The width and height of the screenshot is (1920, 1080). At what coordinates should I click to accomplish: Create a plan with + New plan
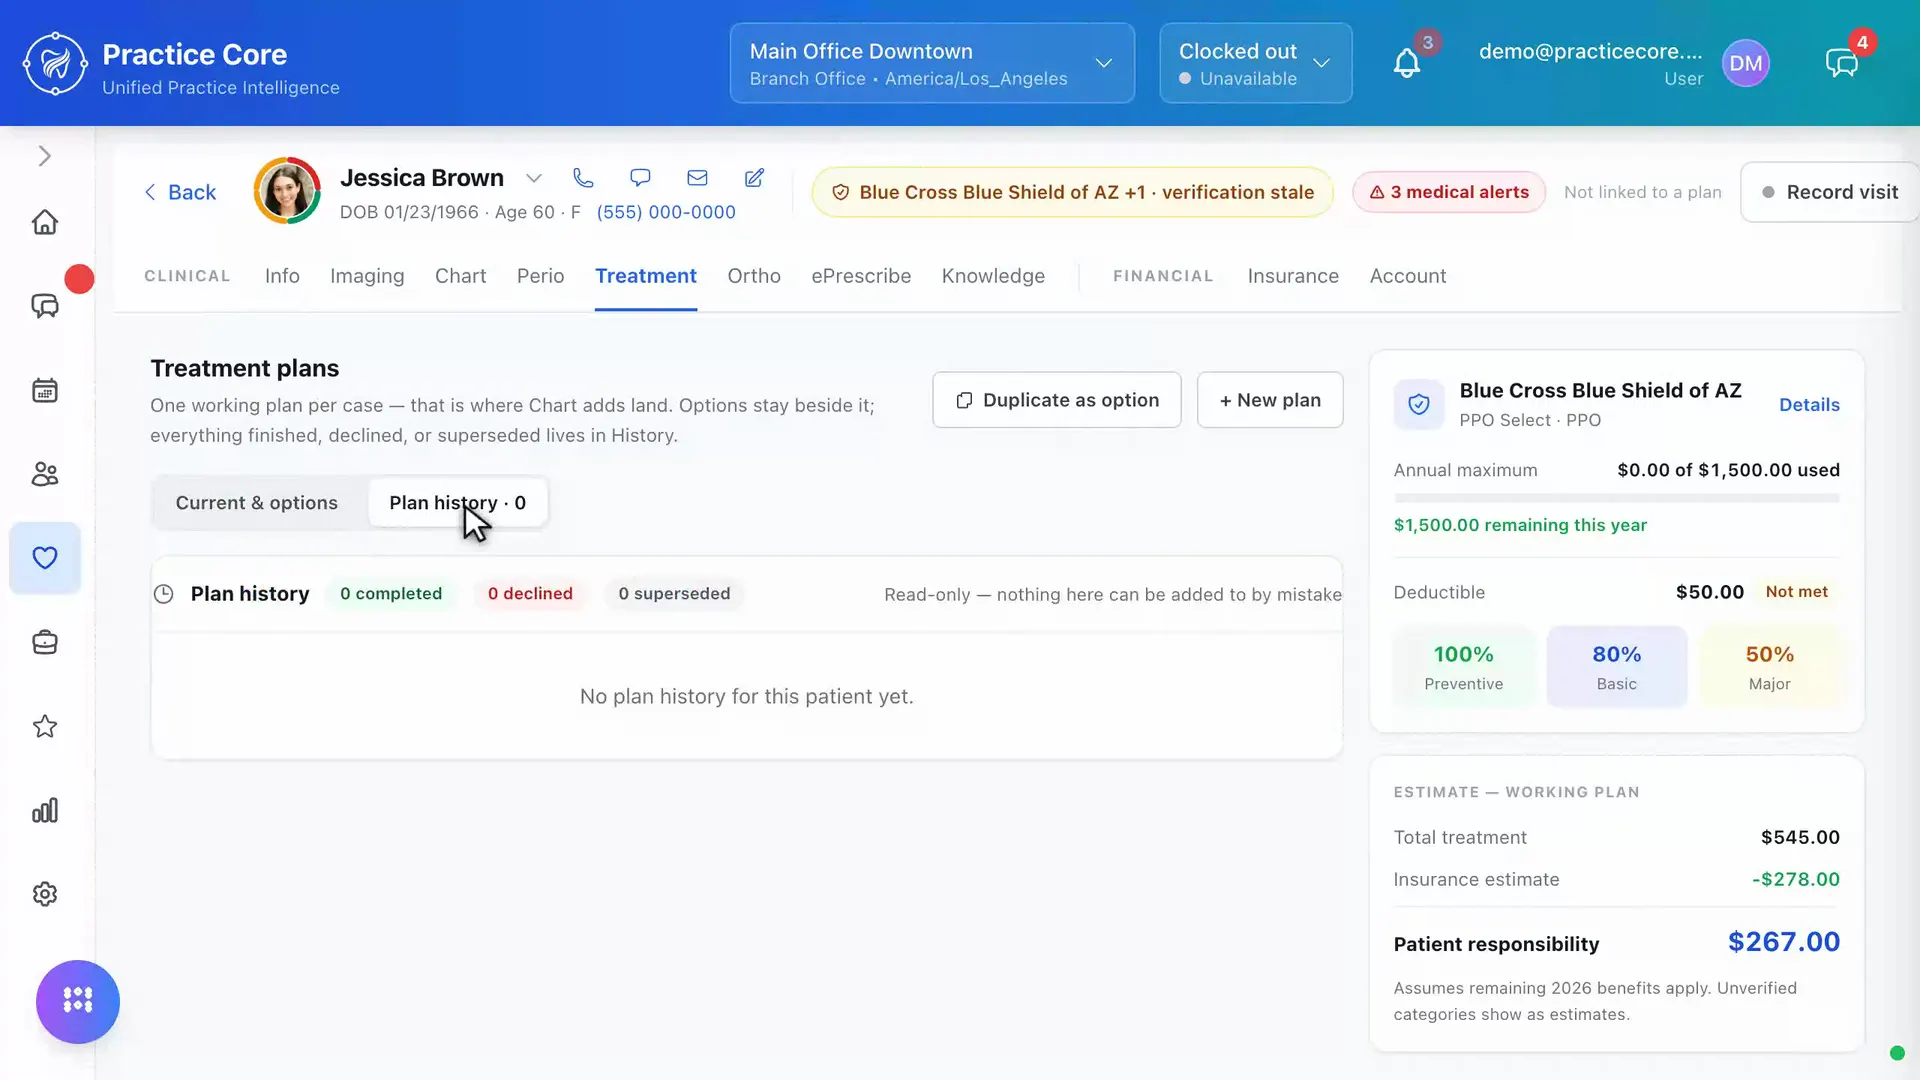1270,400
